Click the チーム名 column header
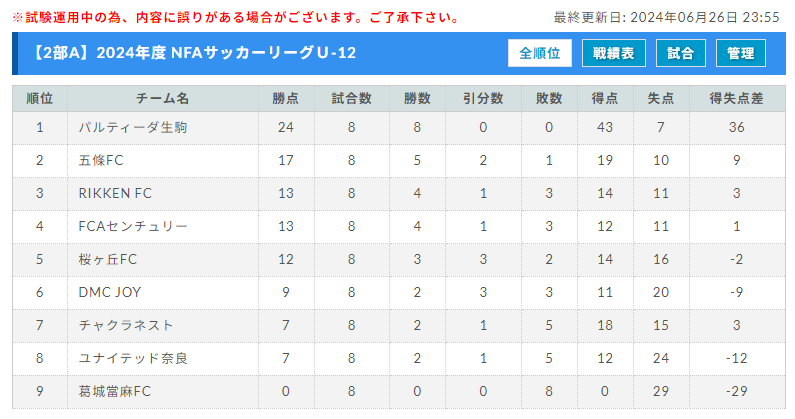 point(162,98)
